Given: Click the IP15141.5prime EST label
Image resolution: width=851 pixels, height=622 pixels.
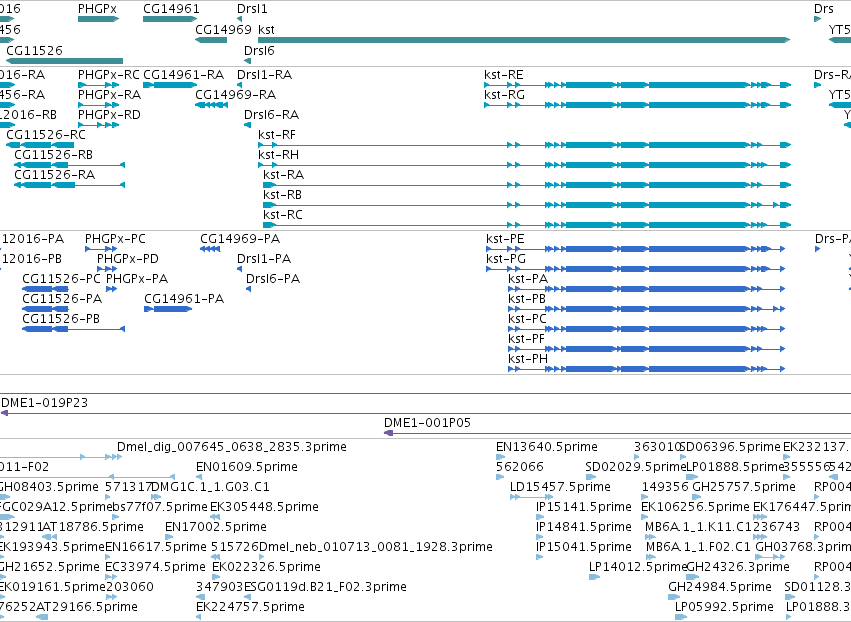Looking at the screenshot, I should tap(583, 507).
